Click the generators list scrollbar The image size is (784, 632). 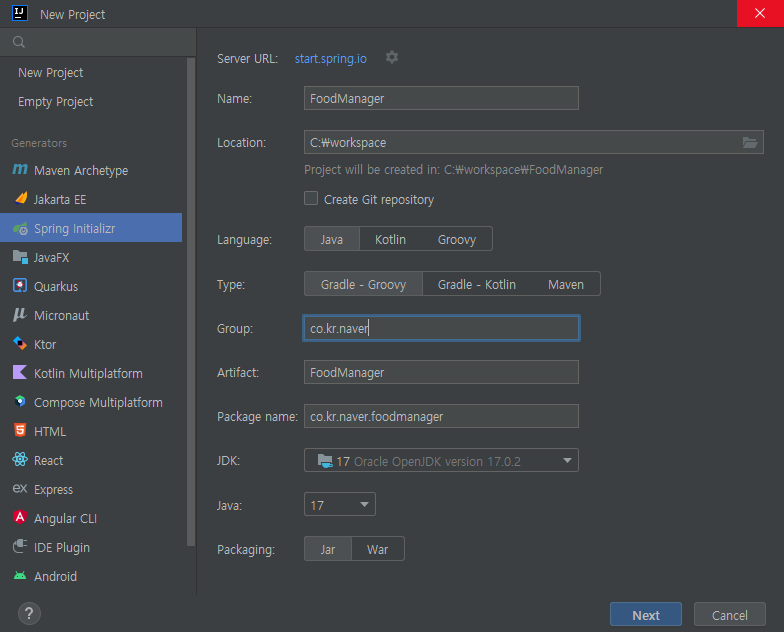pyautogui.click(x=190, y=302)
